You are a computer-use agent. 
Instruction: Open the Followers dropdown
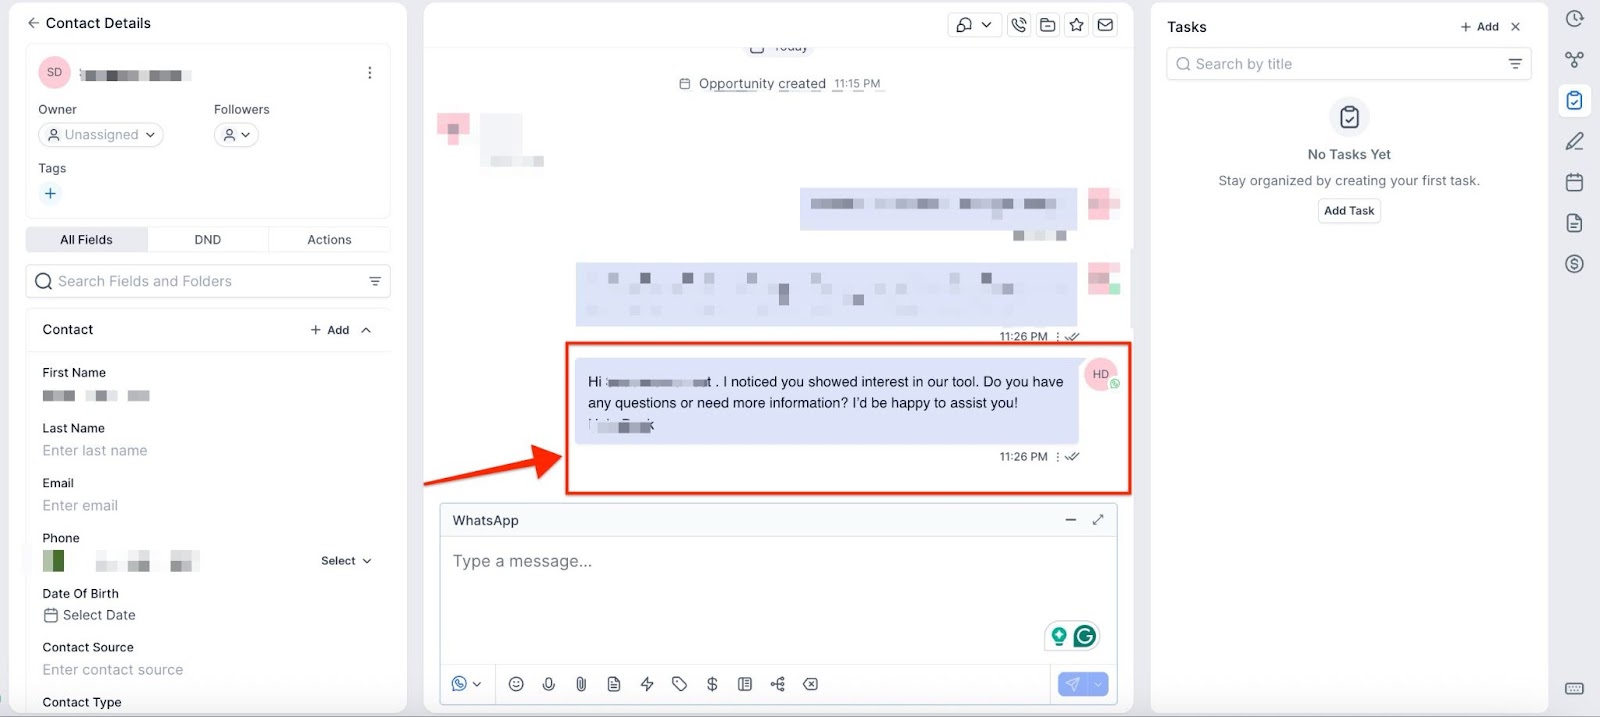pos(236,135)
